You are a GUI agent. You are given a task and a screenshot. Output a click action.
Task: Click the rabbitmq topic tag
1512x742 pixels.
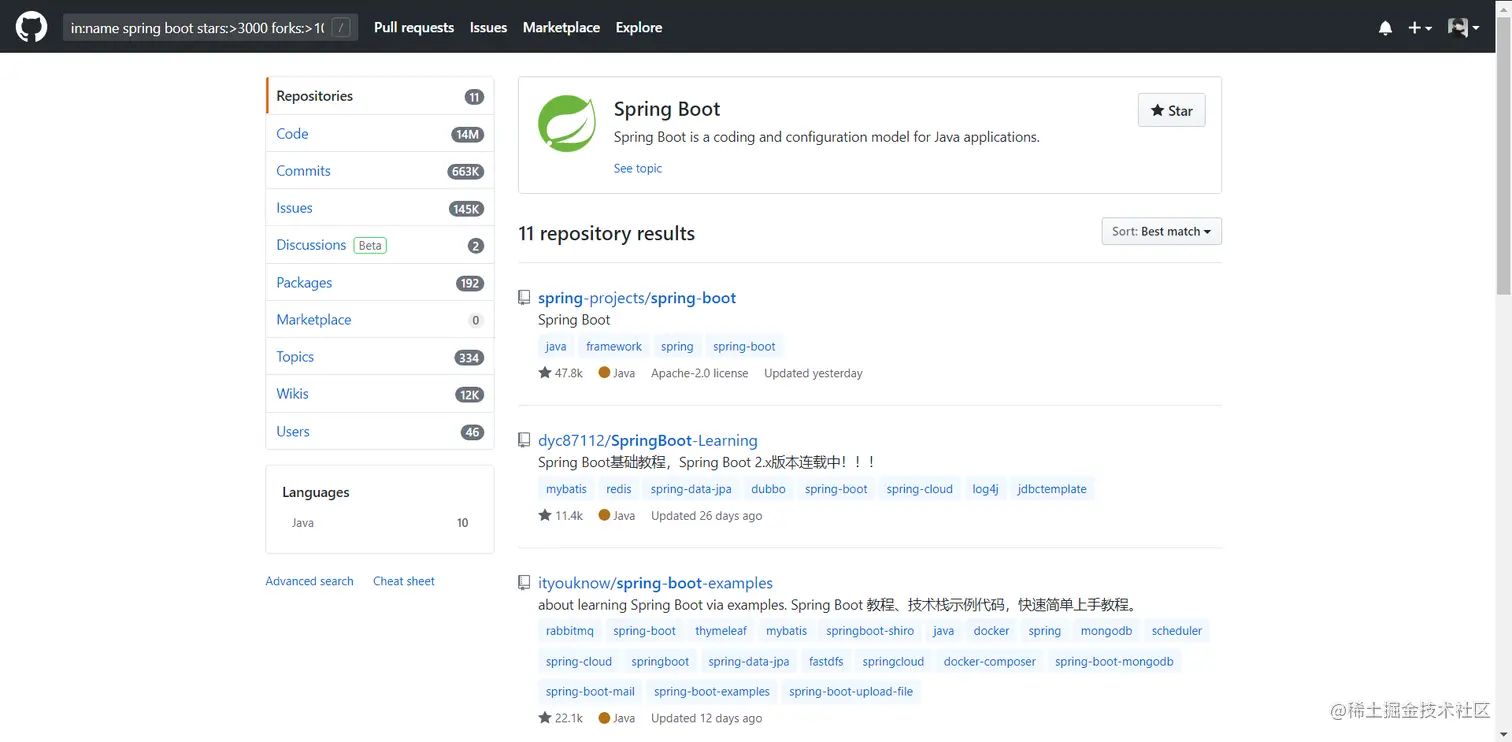tap(570, 631)
